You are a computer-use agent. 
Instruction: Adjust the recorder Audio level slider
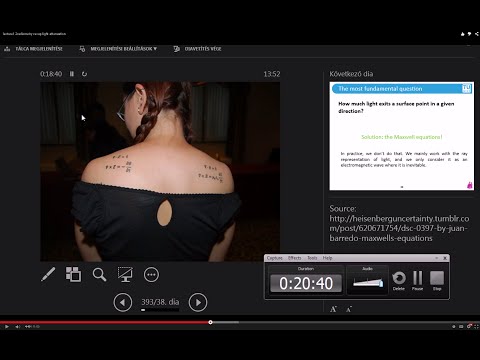click(368, 283)
